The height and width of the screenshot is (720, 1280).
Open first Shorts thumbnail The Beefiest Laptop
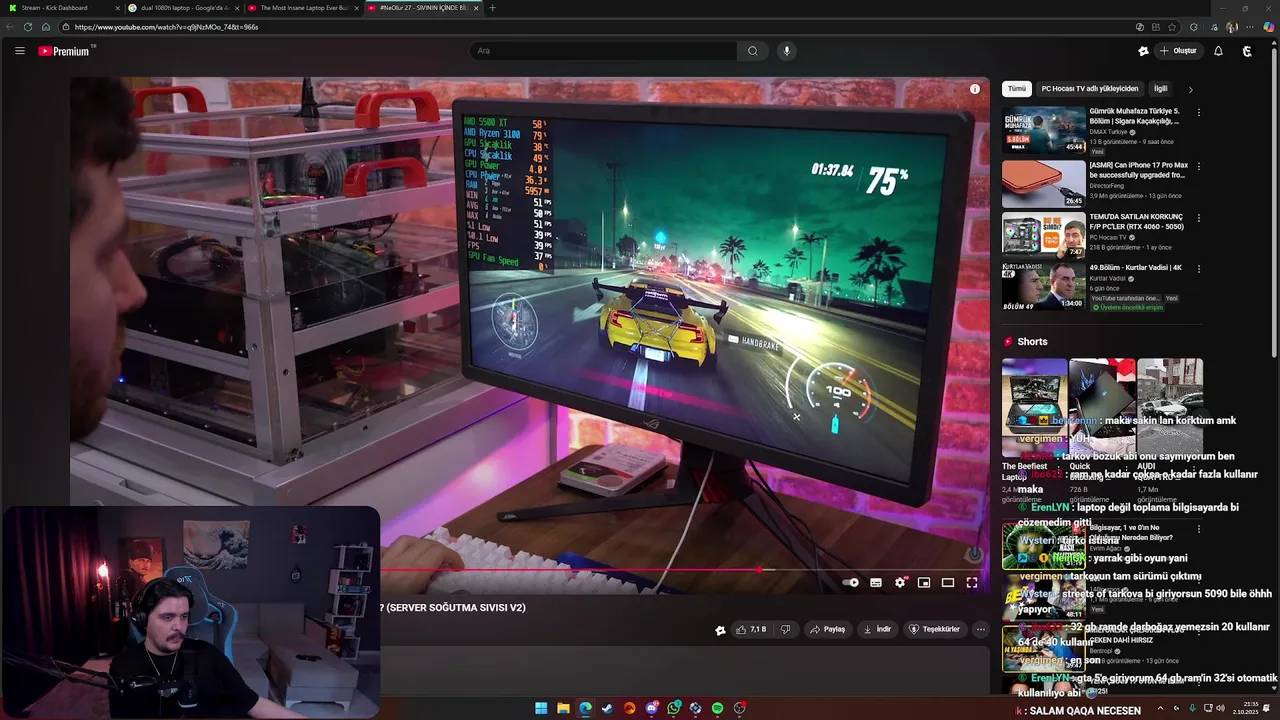[1034, 408]
